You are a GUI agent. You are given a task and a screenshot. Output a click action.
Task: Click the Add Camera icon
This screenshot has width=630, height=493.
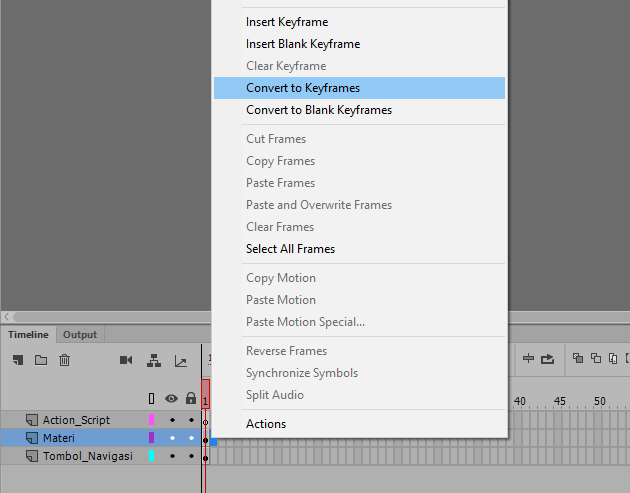126,360
